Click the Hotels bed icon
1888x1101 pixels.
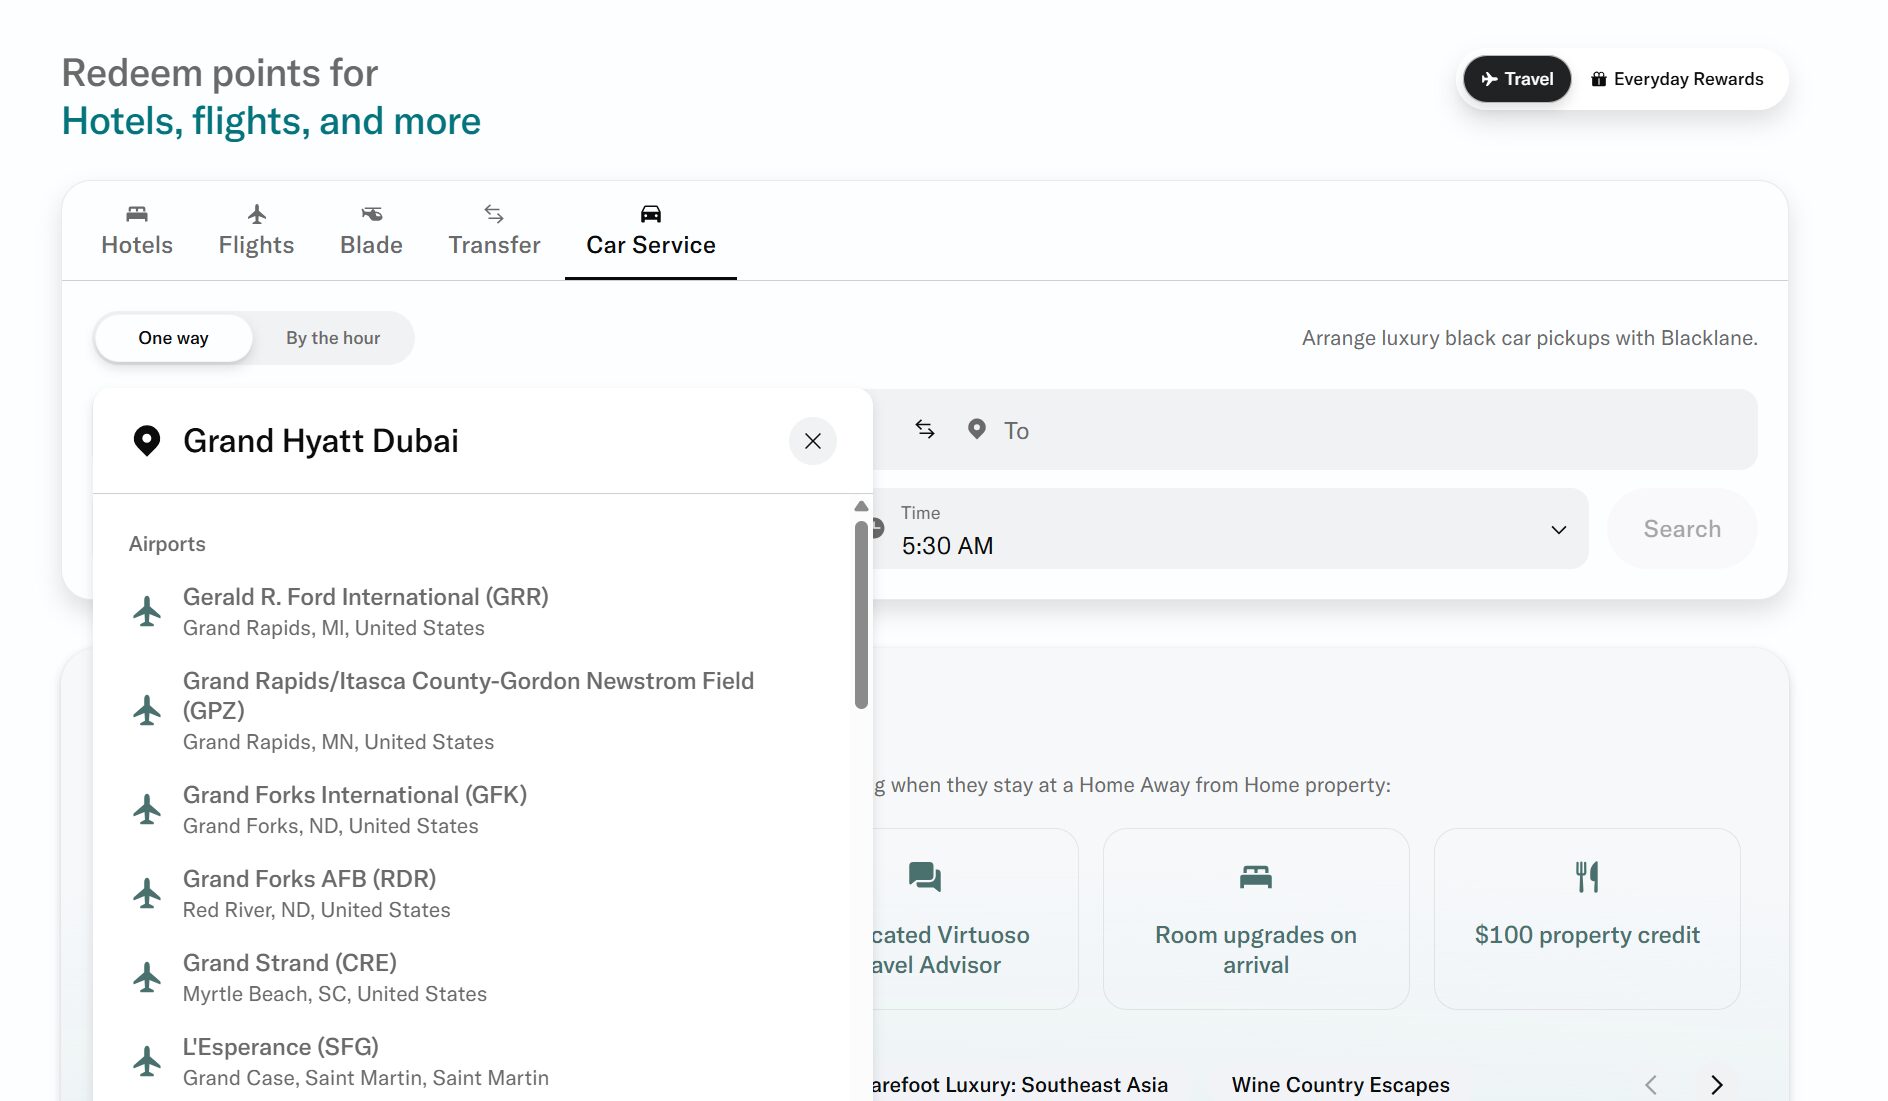pyautogui.click(x=137, y=213)
